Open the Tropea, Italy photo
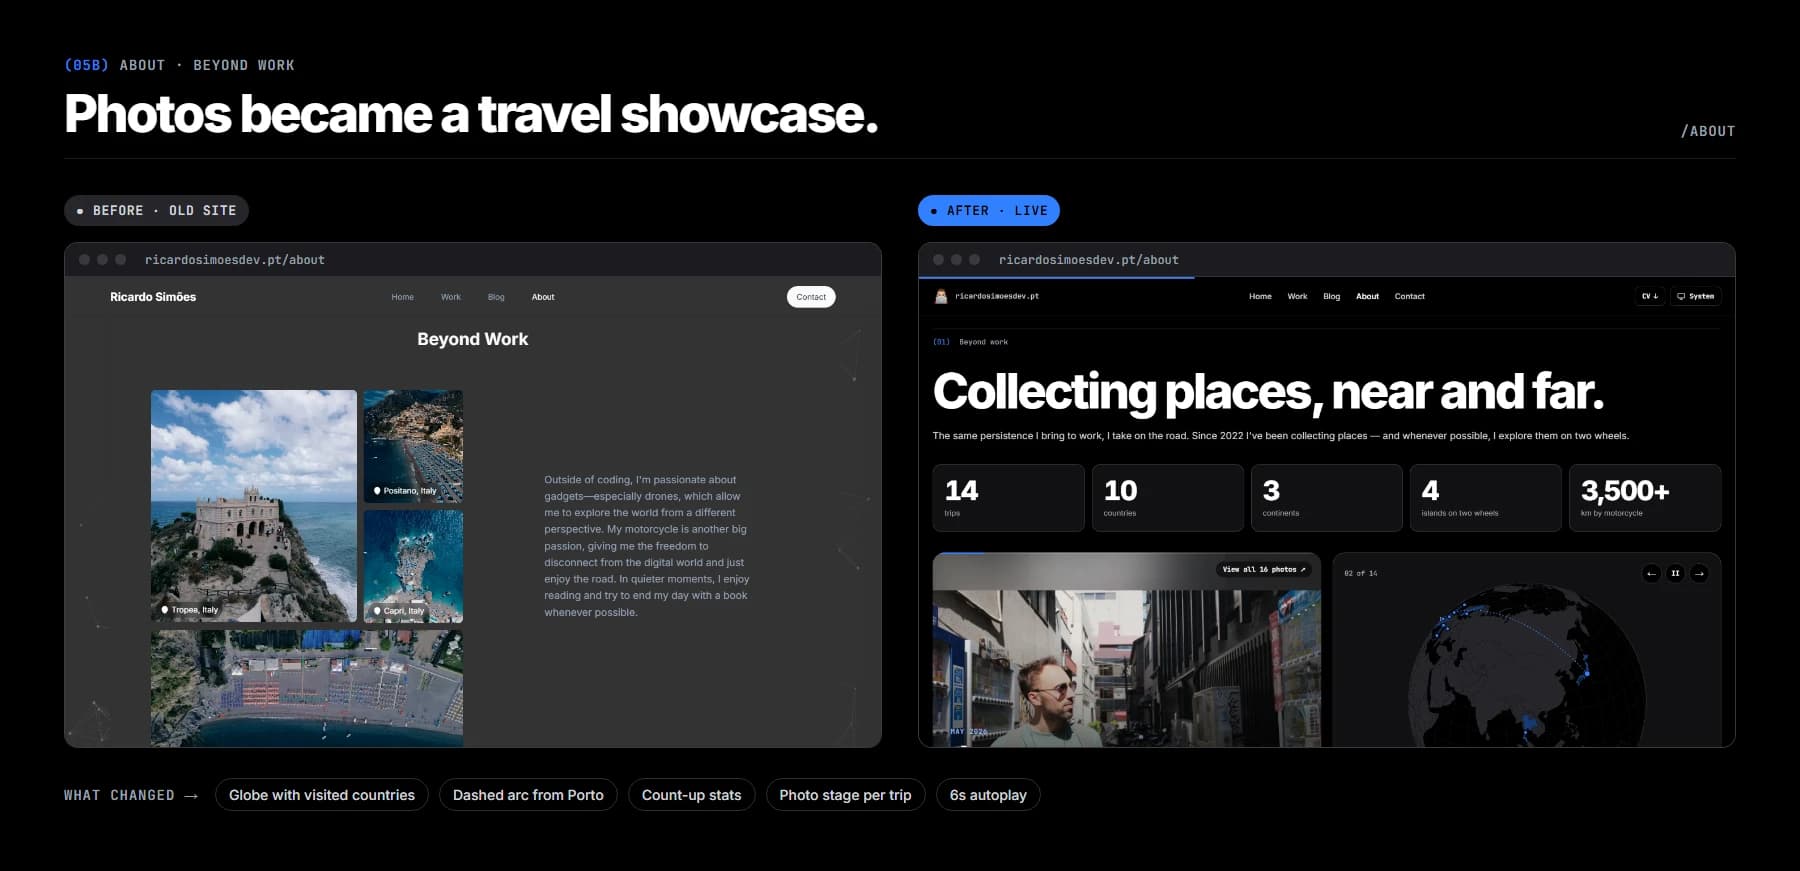Viewport: 1800px width, 871px height. (254, 506)
